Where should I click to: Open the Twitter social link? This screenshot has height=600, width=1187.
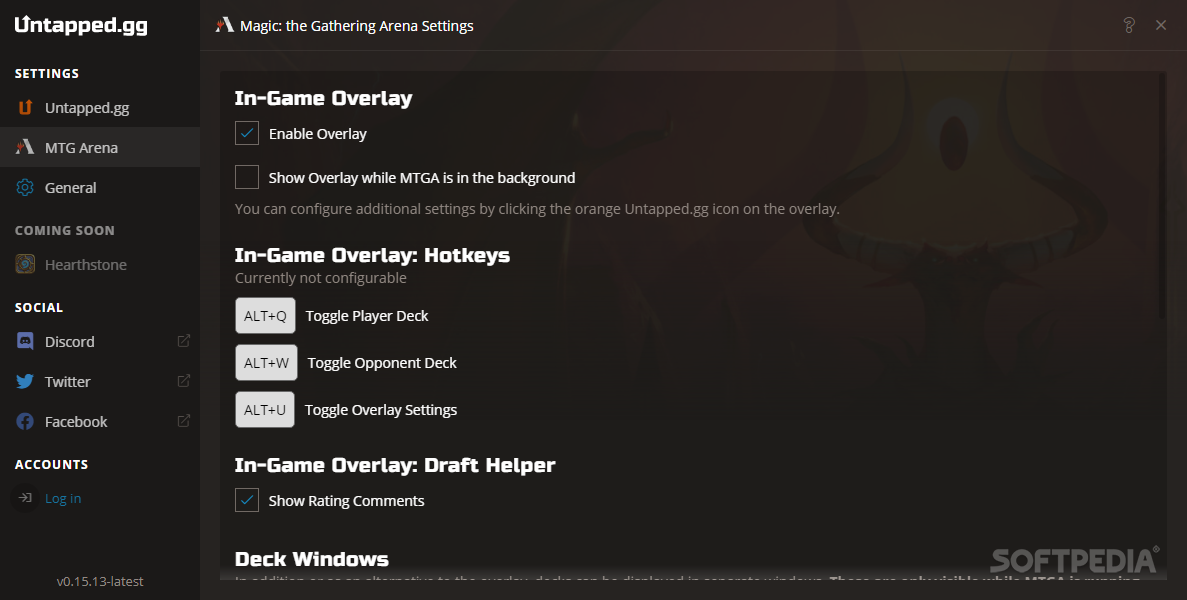pos(100,381)
